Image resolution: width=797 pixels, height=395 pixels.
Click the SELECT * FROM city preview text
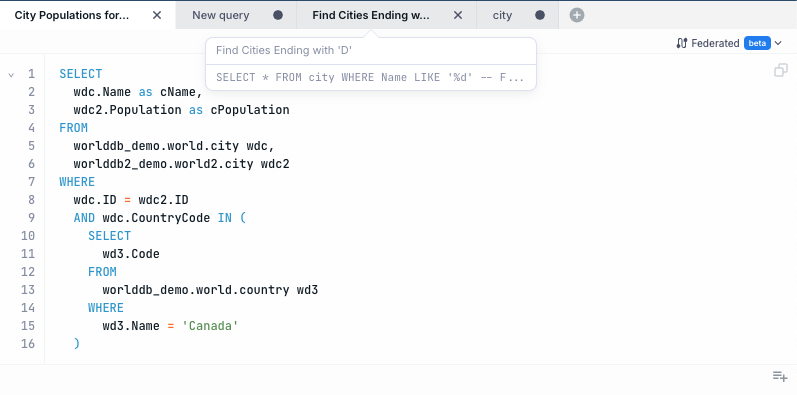[370, 77]
